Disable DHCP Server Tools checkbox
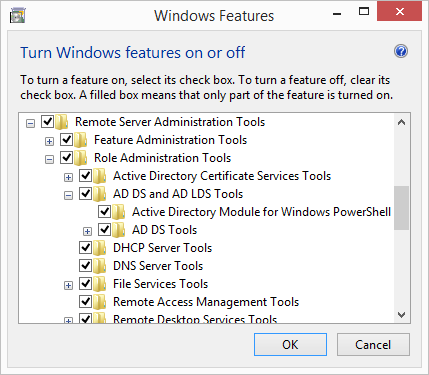 [85, 247]
